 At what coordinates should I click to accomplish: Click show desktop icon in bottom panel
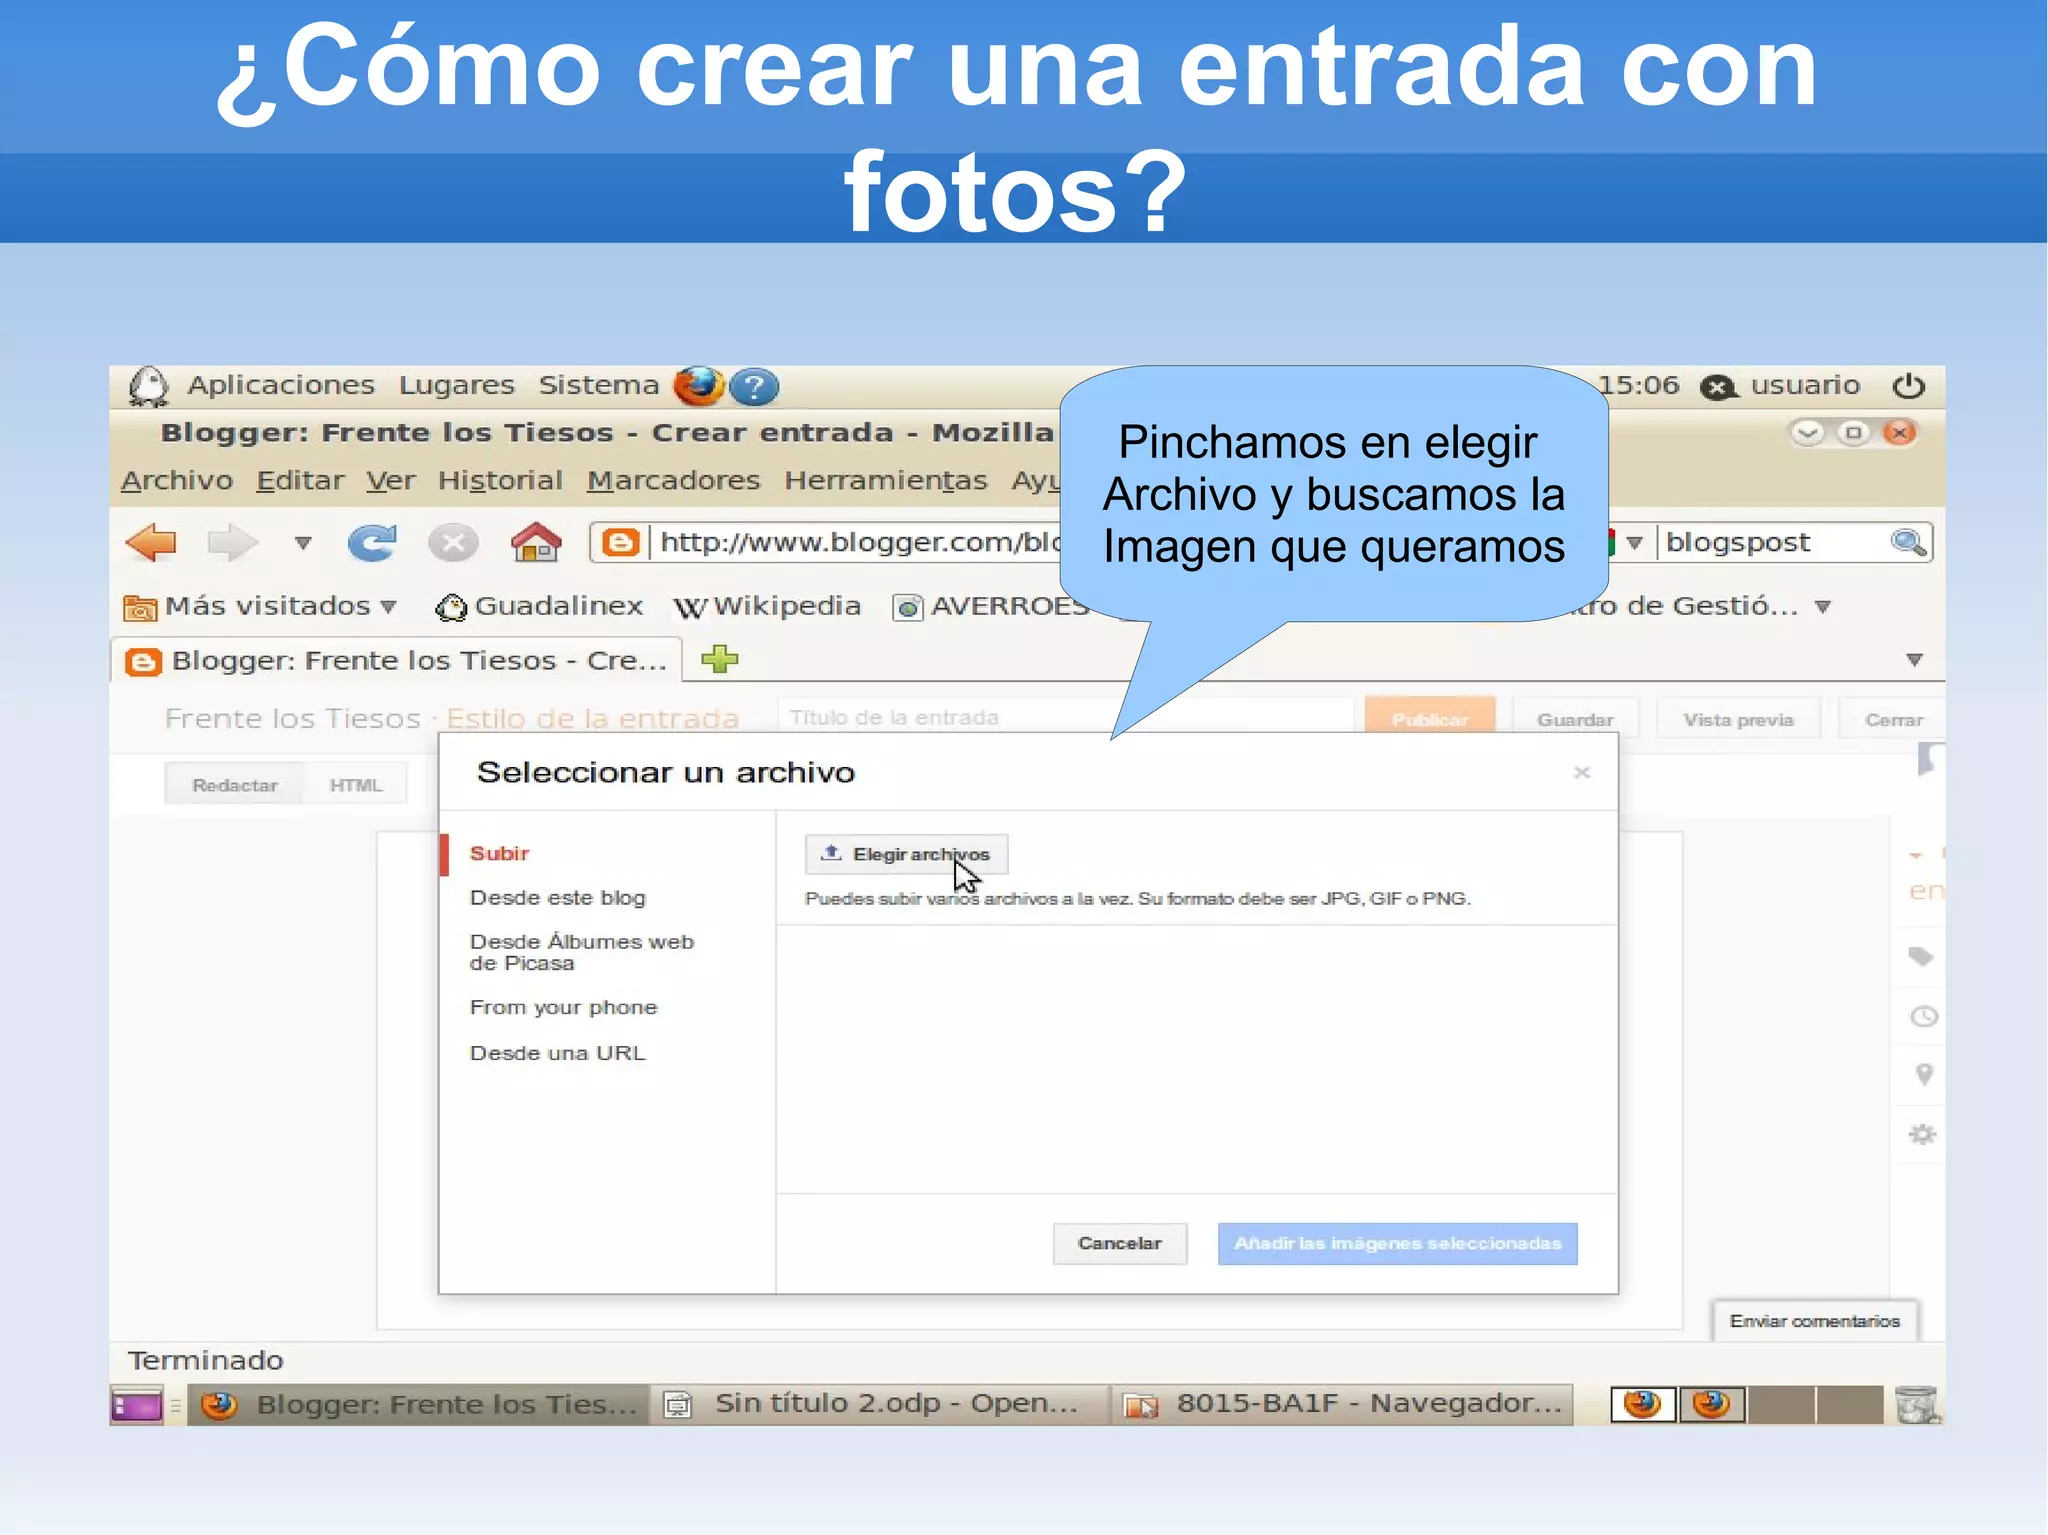[x=137, y=1405]
